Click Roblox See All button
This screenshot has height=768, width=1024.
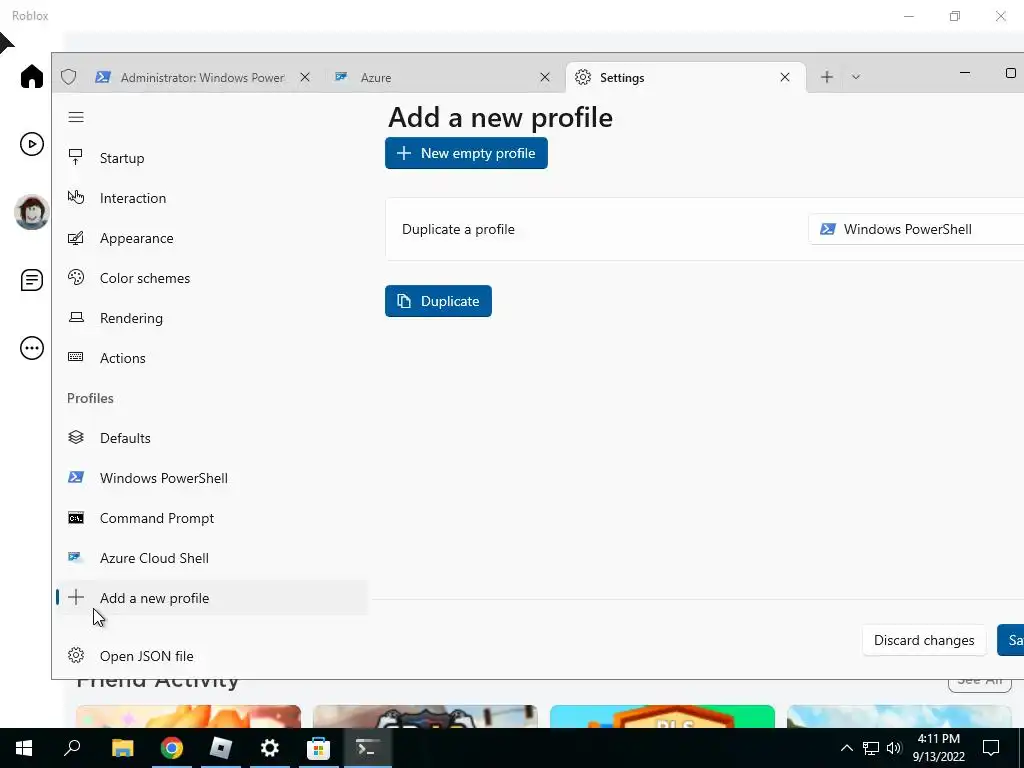[980, 683]
